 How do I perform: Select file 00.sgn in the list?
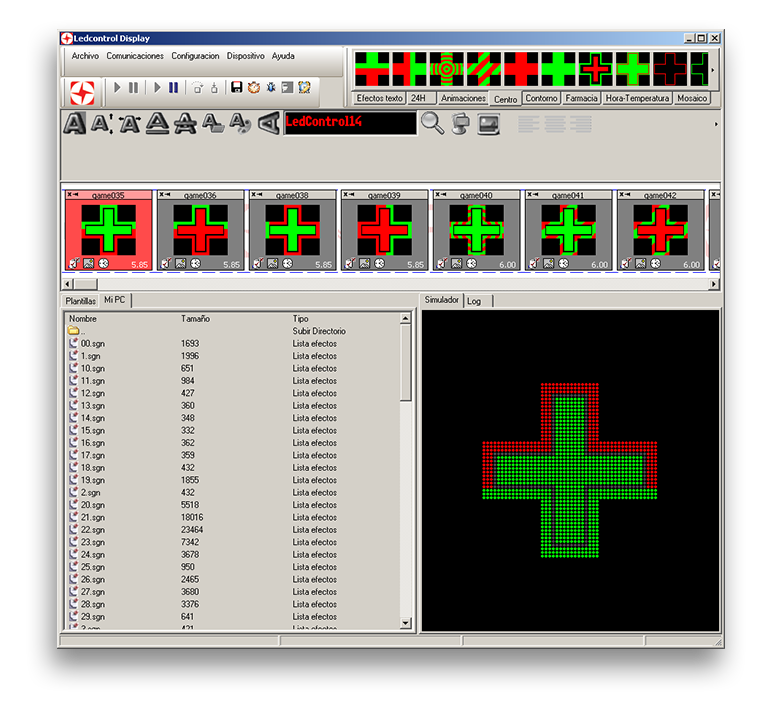coord(232,343)
